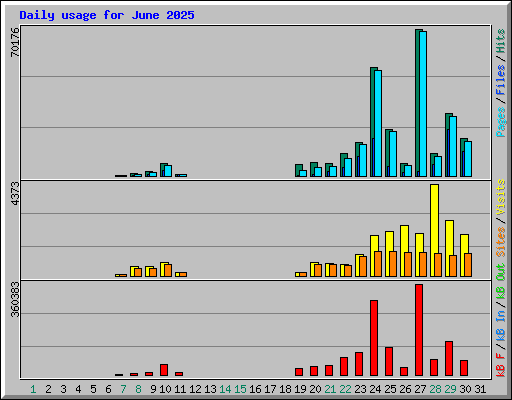Click the 360383 kB axis value
This screenshot has width=512, height=400.
(15, 299)
